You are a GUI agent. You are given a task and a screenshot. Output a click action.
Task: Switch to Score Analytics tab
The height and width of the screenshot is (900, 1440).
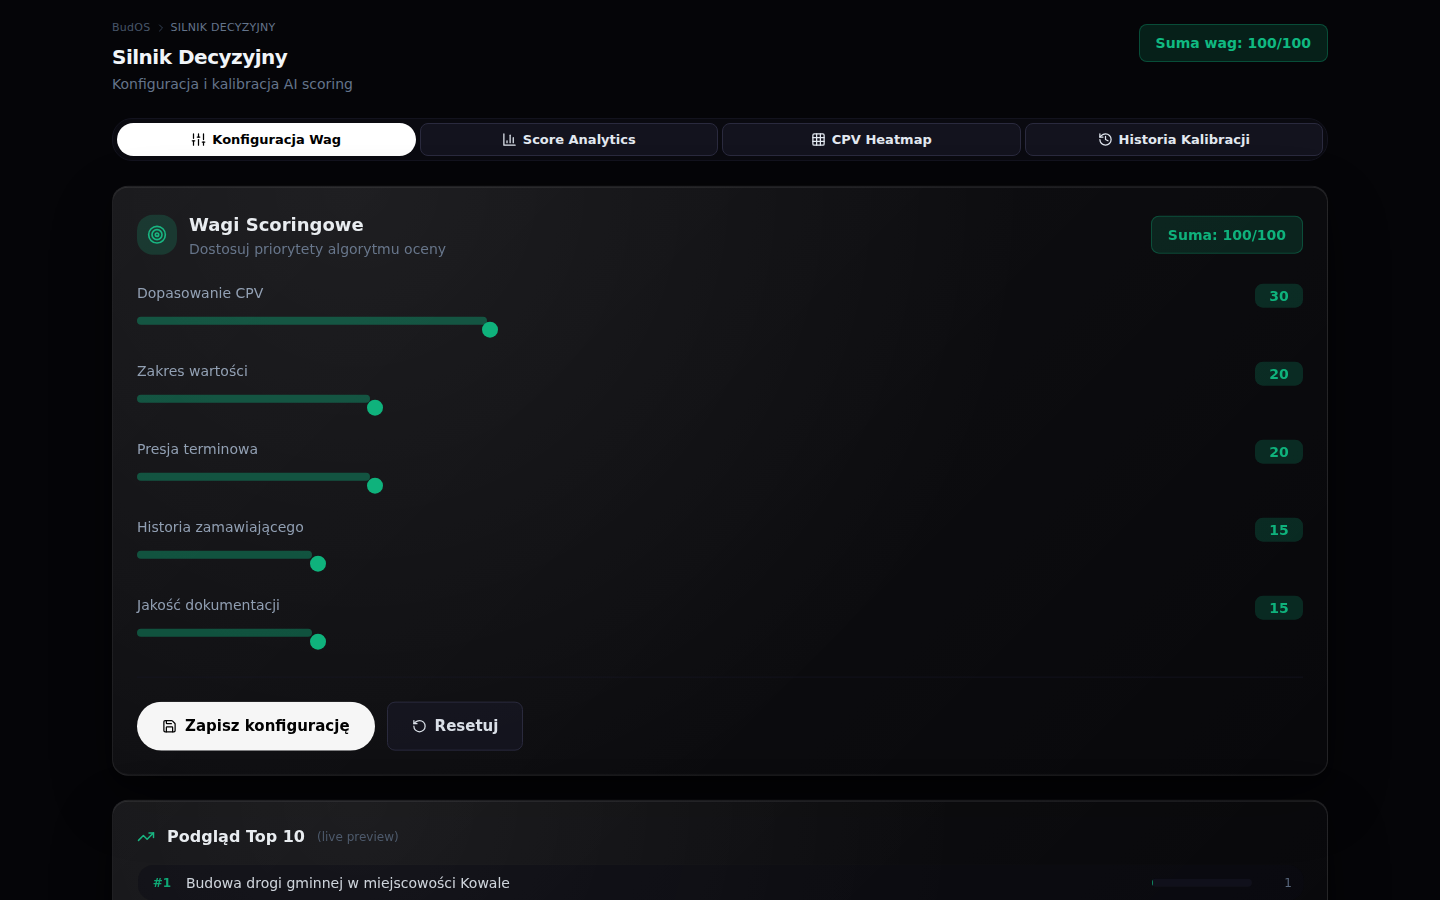coord(569,140)
